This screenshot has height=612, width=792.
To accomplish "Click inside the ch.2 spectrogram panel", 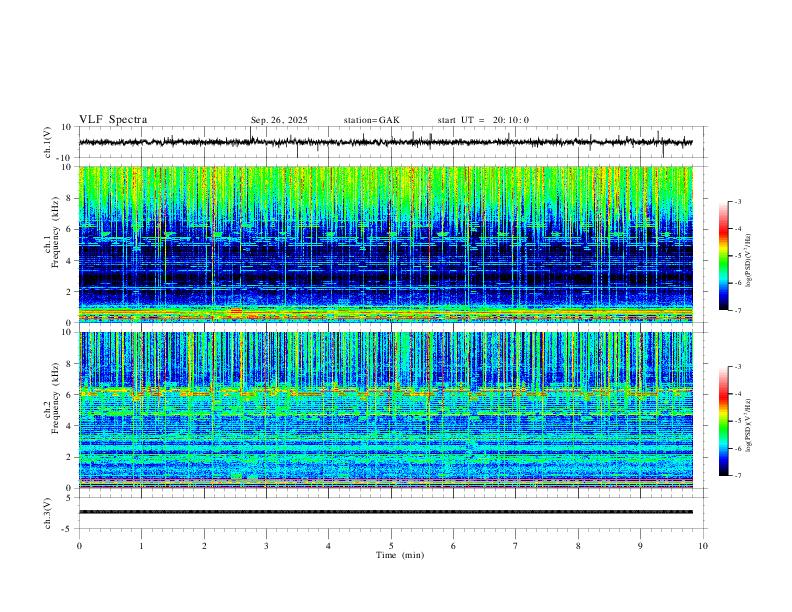I will (x=385, y=410).
